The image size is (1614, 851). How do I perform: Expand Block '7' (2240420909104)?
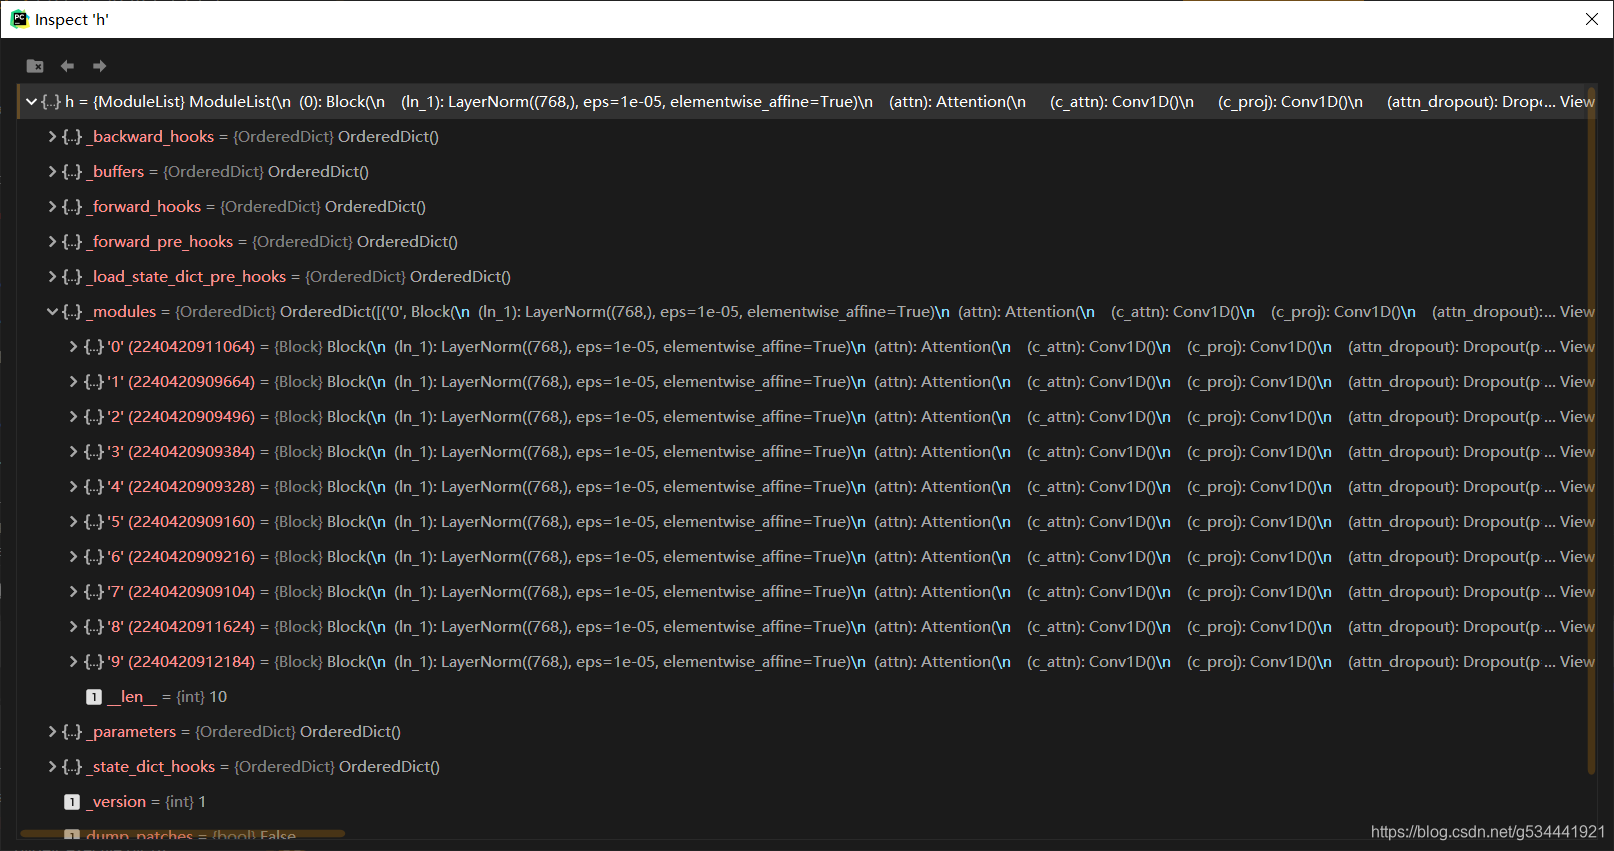tap(73, 592)
